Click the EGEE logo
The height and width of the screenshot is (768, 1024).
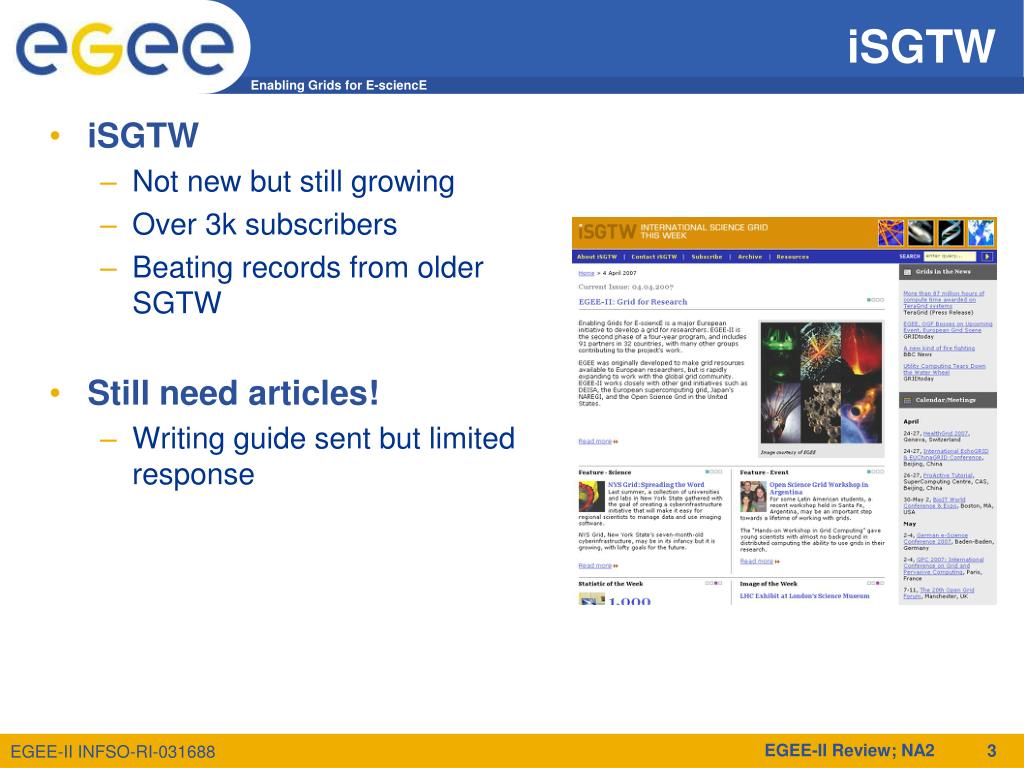124,47
